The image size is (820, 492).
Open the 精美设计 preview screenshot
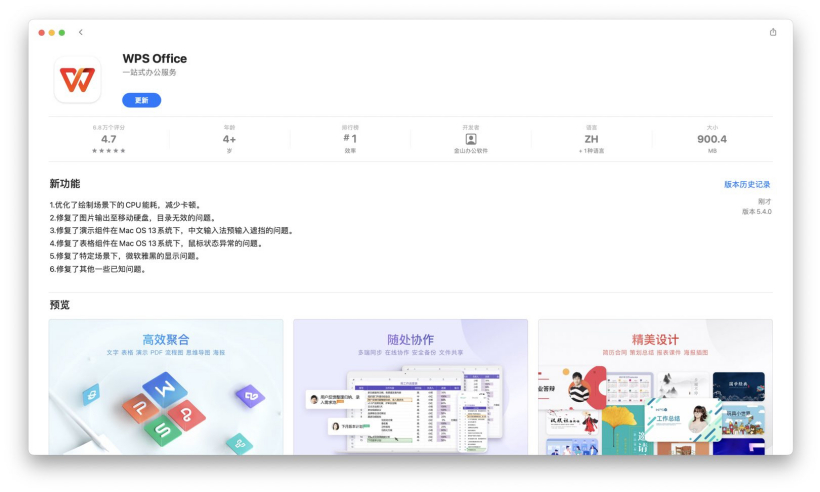pyautogui.click(x=655, y=387)
